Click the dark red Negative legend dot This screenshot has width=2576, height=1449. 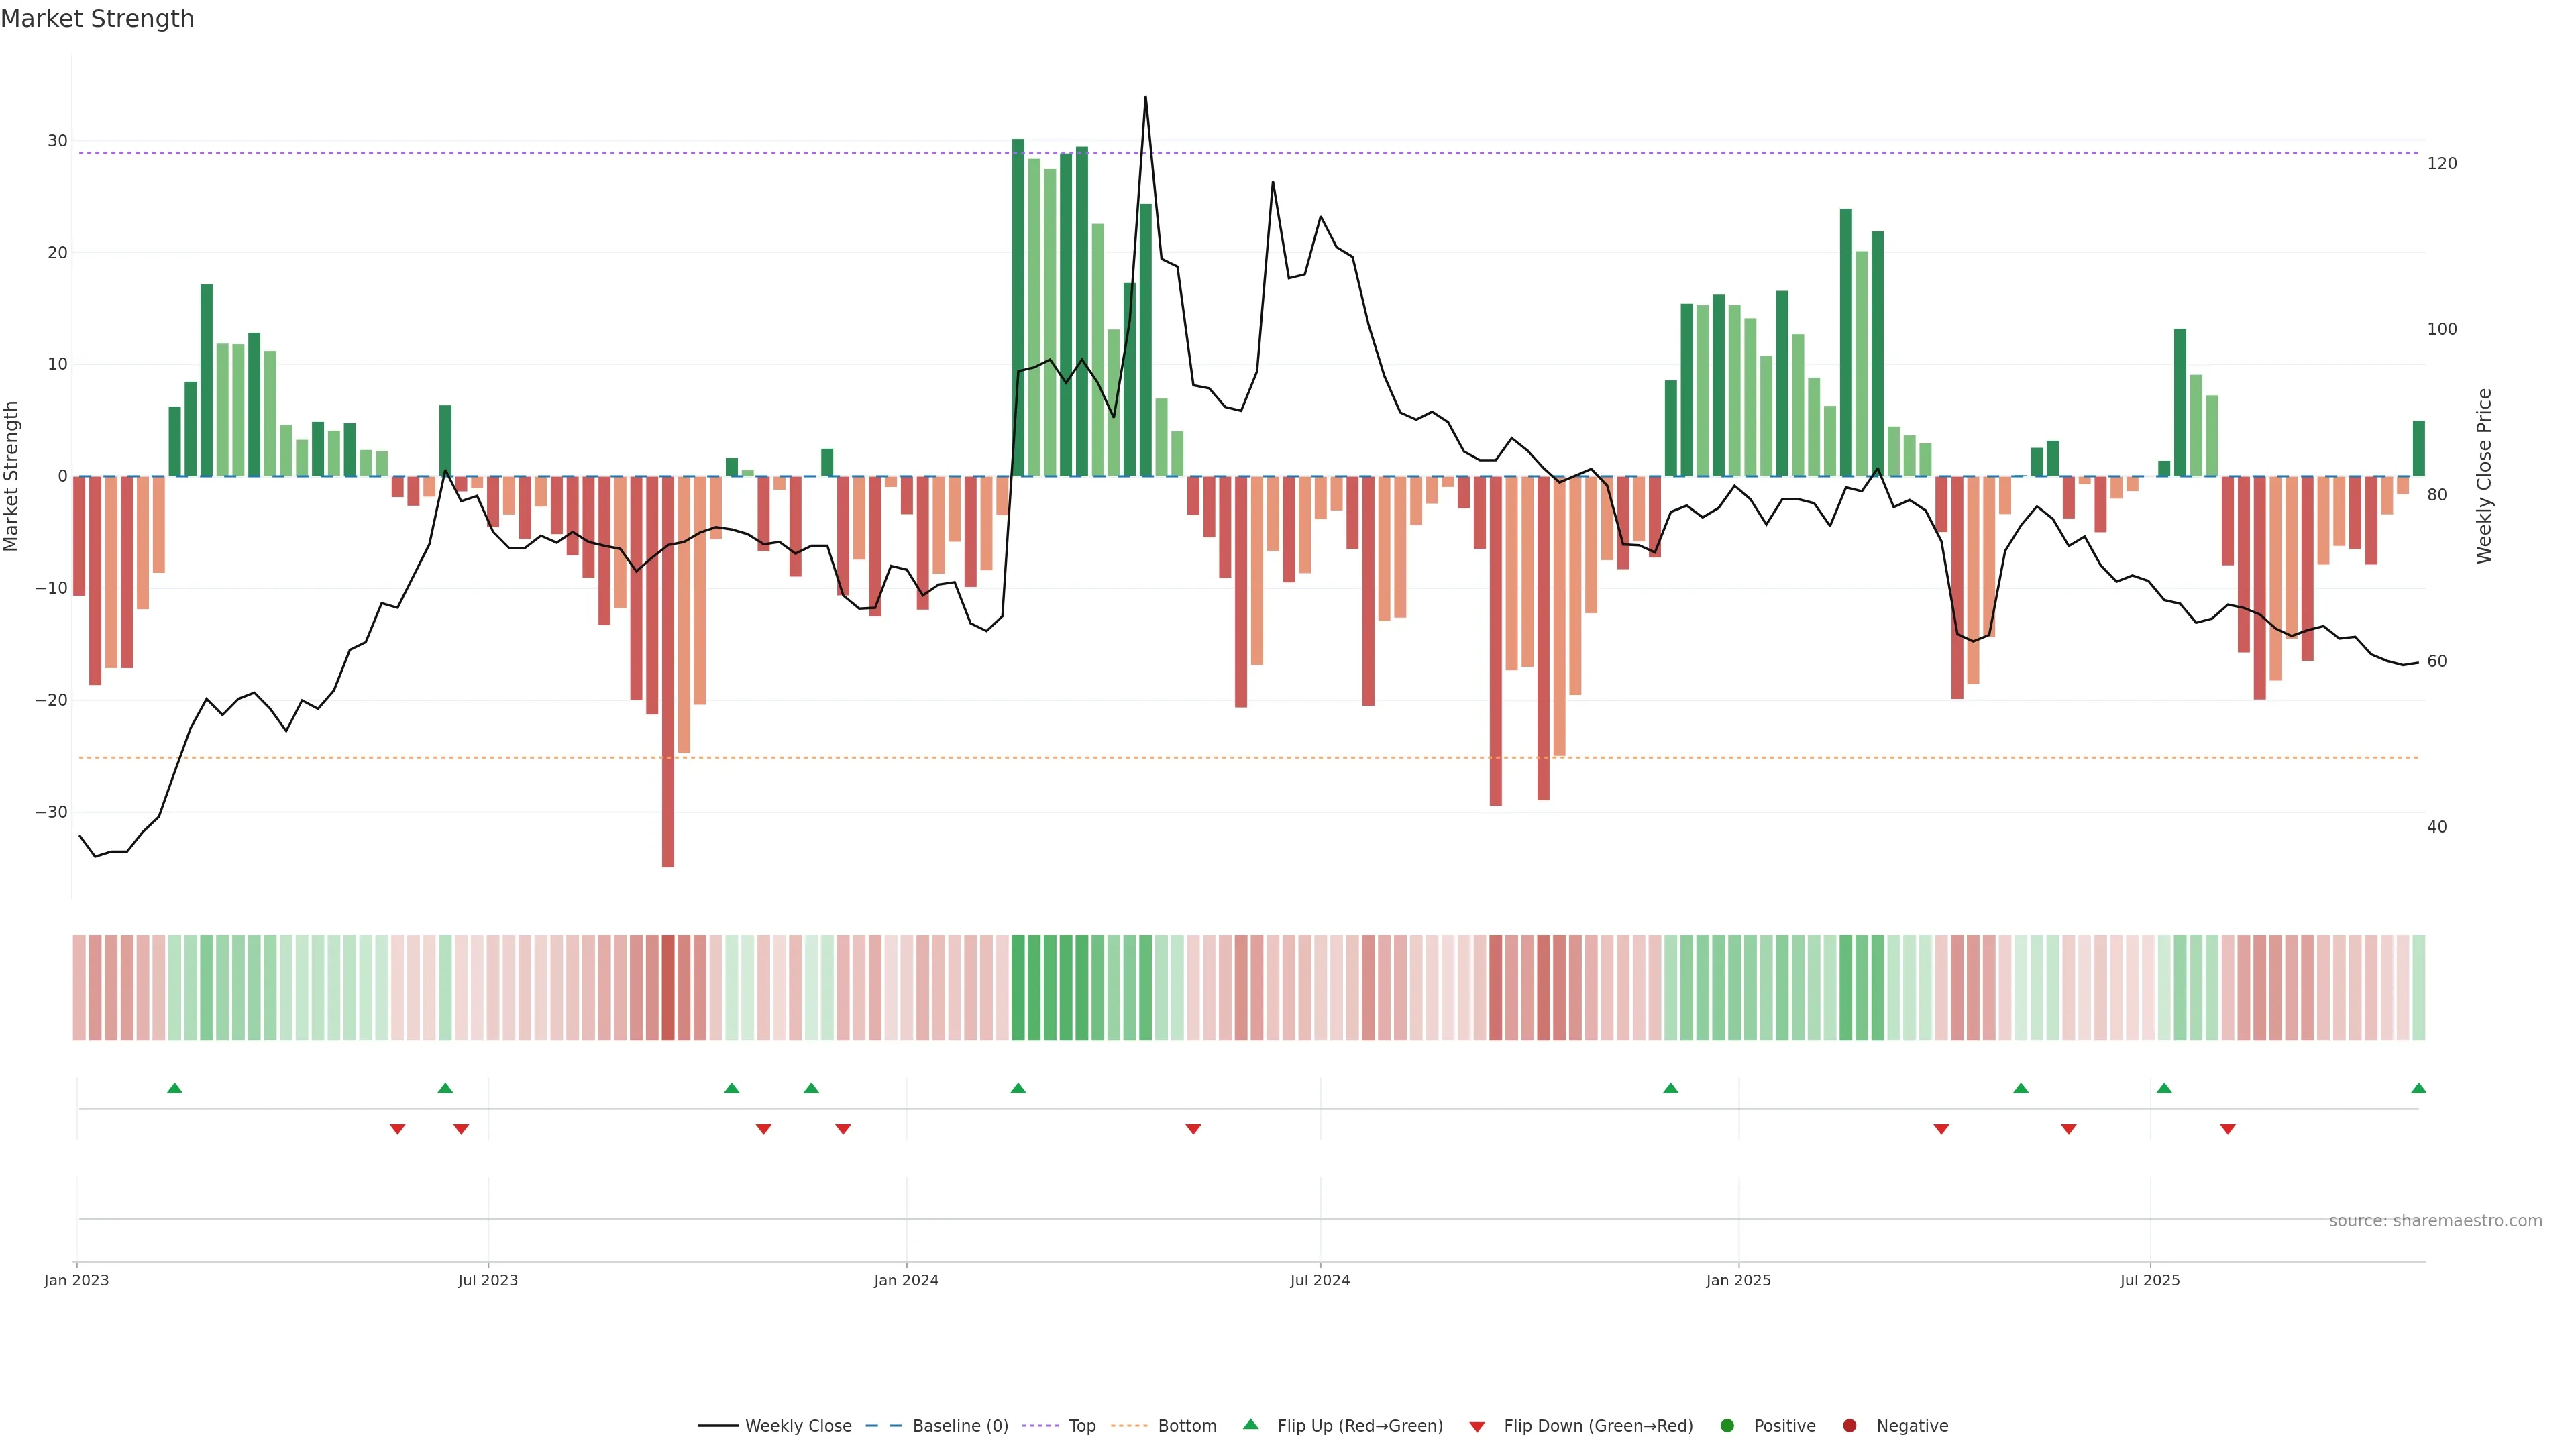(x=1849, y=1426)
